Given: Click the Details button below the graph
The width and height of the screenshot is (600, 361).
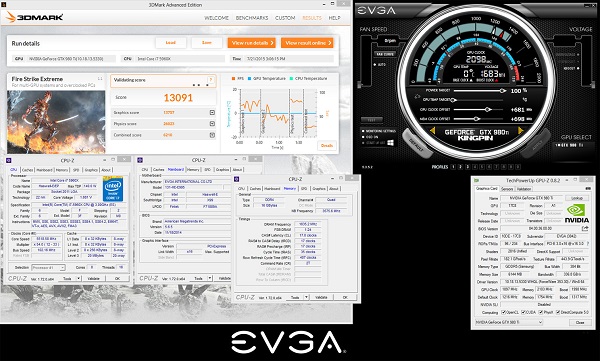Looking at the screenshot, I should 327,145.
